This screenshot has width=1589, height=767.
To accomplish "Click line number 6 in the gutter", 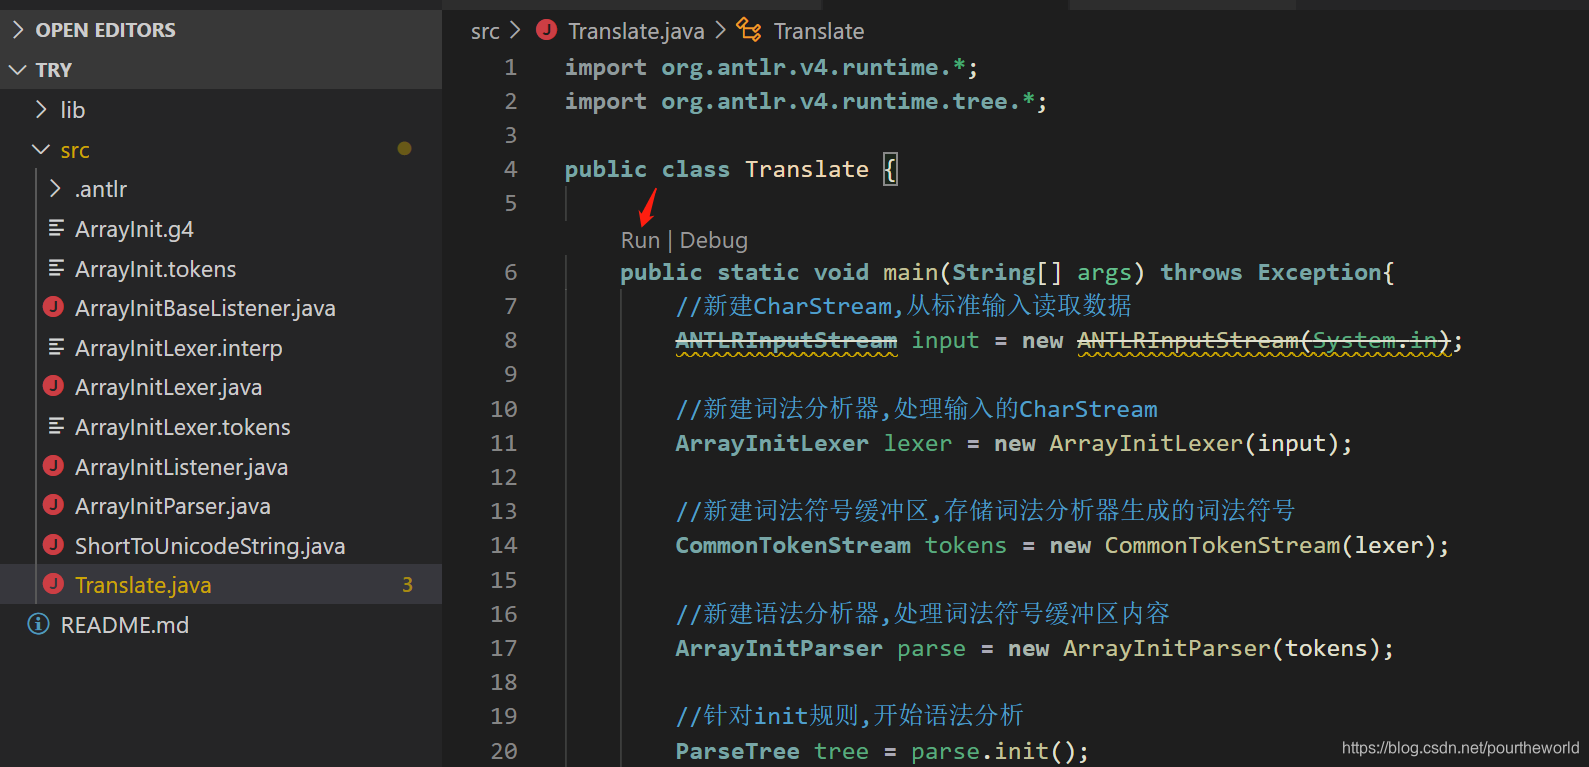I will click(511, 272).
